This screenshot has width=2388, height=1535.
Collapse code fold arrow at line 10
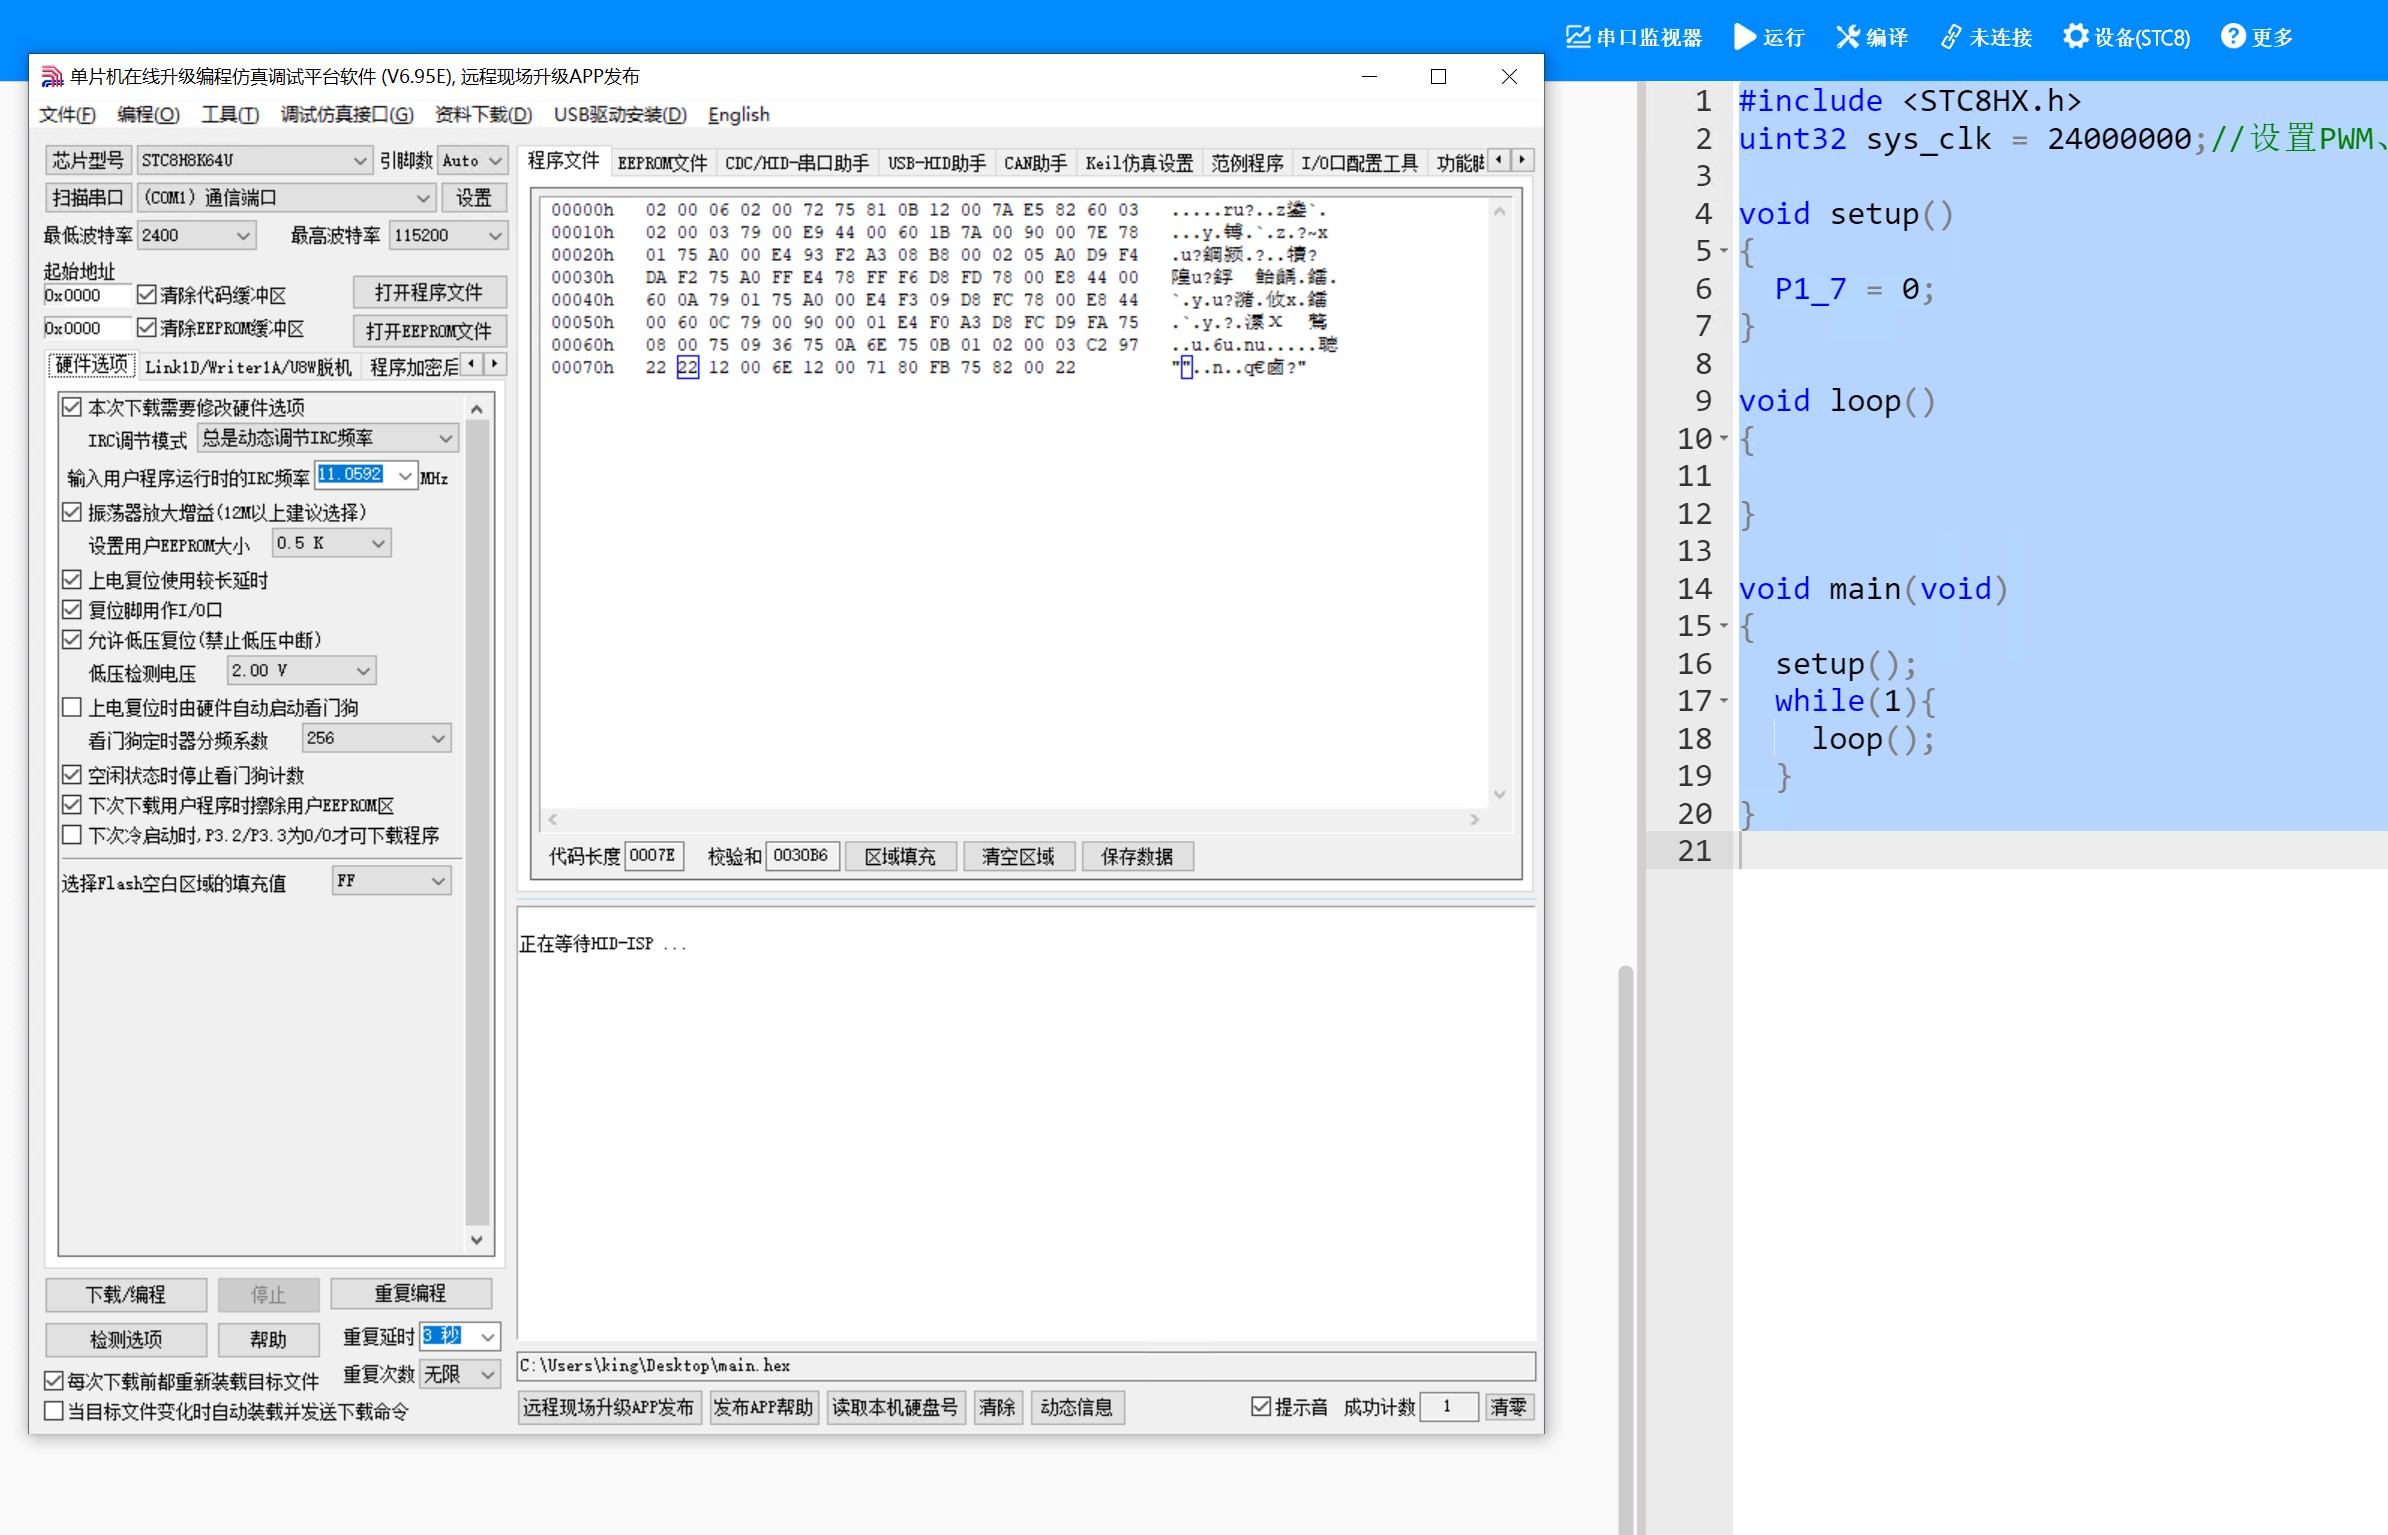click(1724, 439)
